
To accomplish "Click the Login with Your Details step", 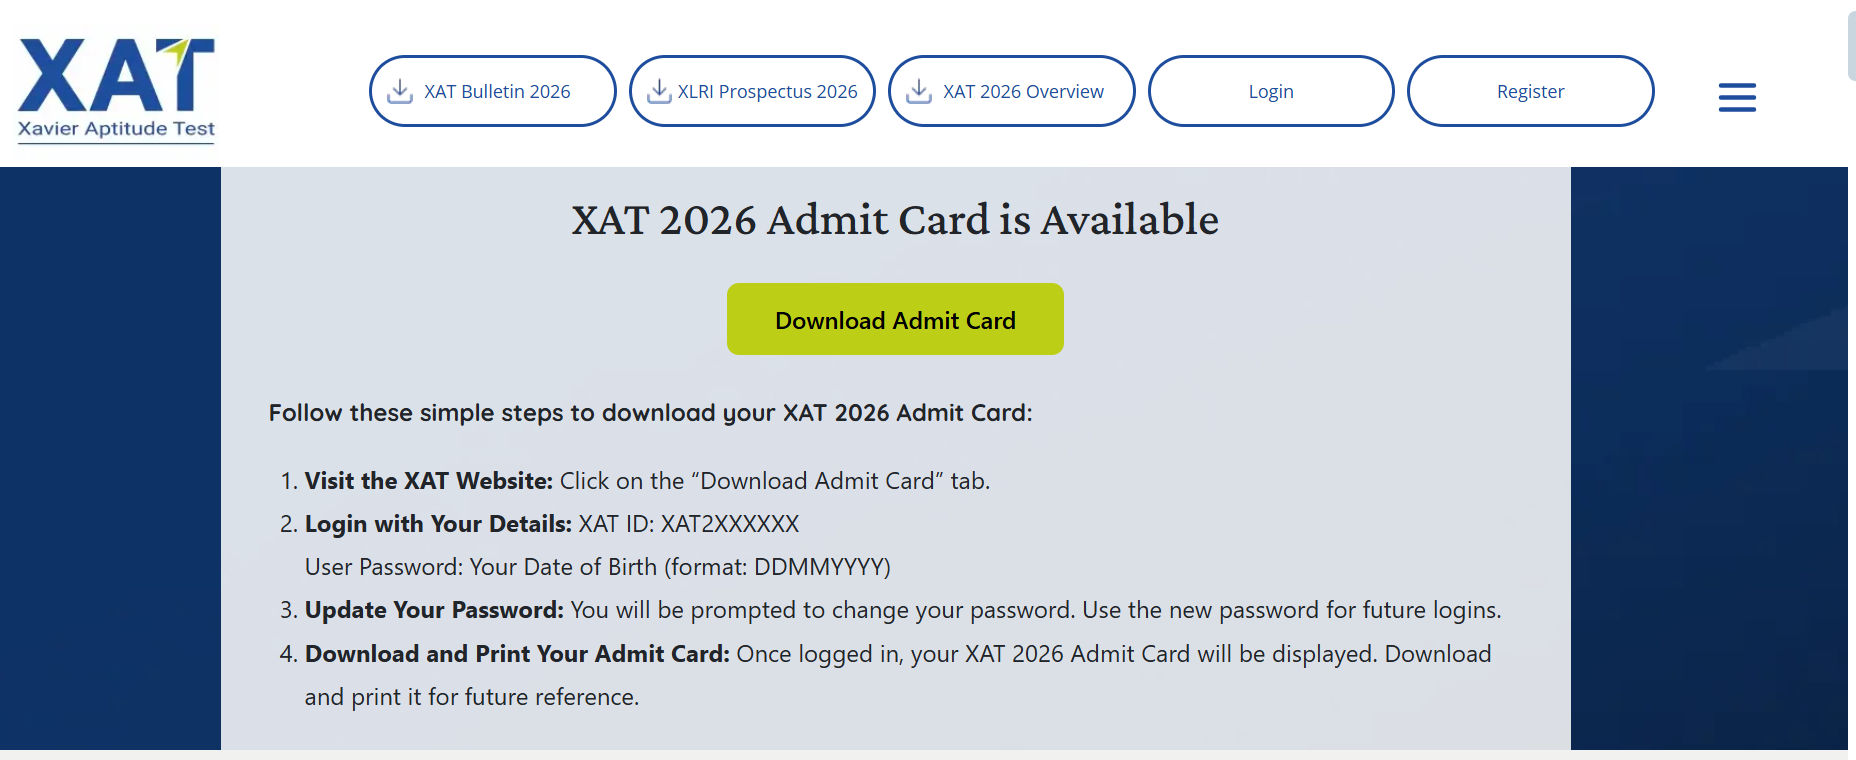I will click(540, 524).
